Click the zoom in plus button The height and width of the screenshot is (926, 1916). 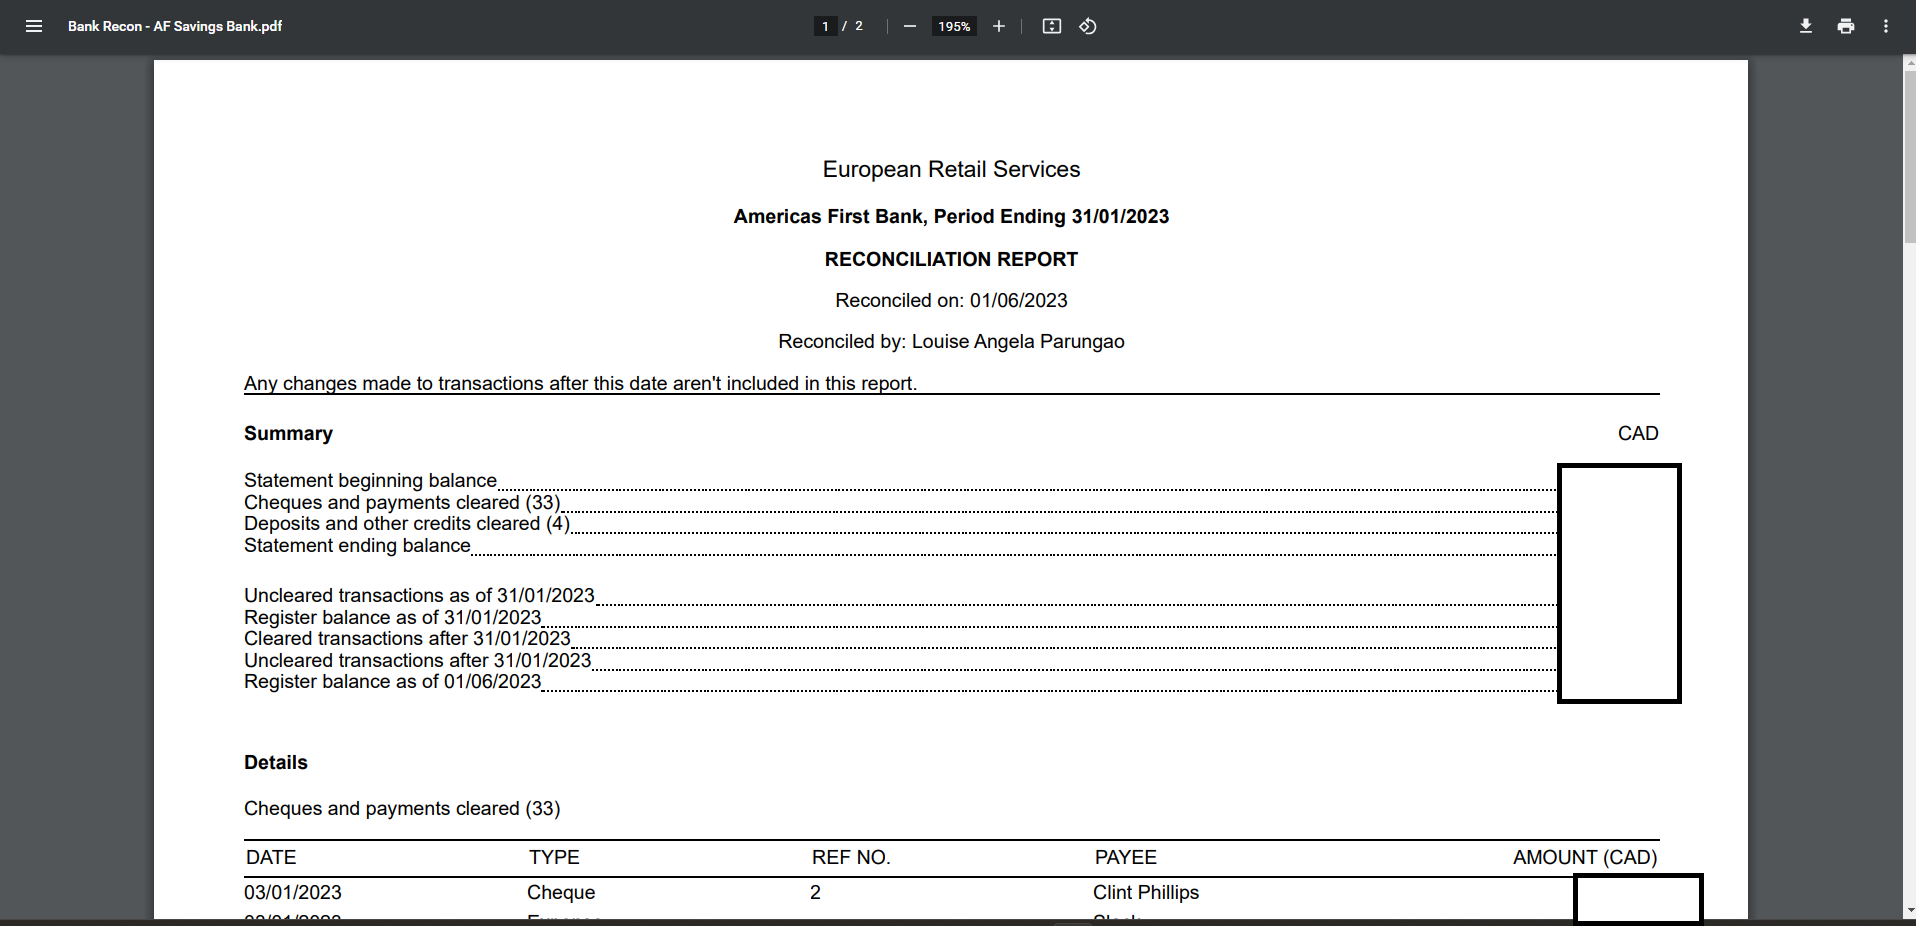[998, 26]
